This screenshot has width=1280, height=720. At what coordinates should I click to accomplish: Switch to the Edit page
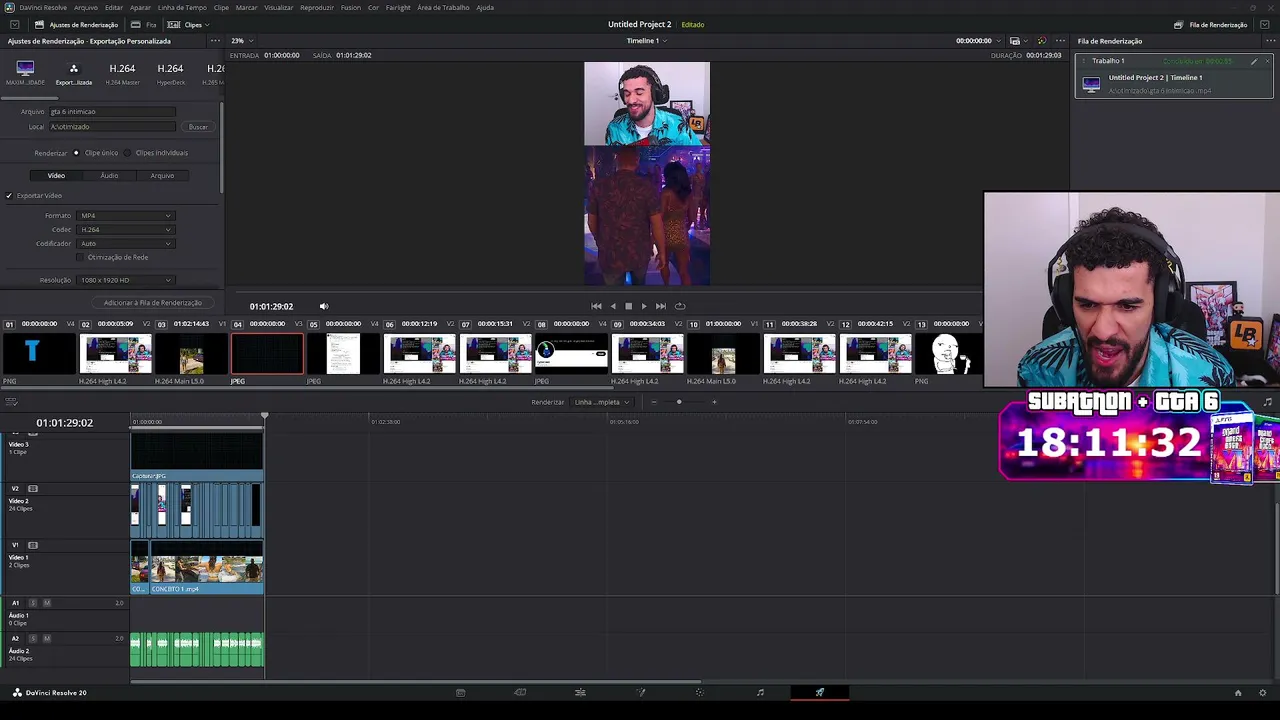click(580, 692)
